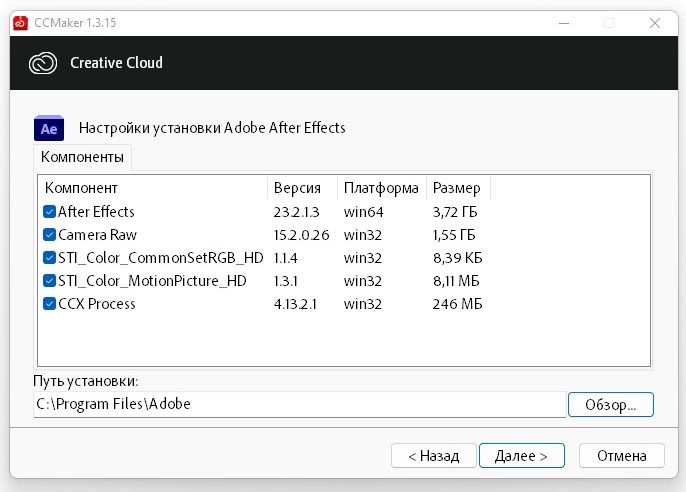Select the CCX Process row name
The image size is (686, 492).
click(97, 304)
